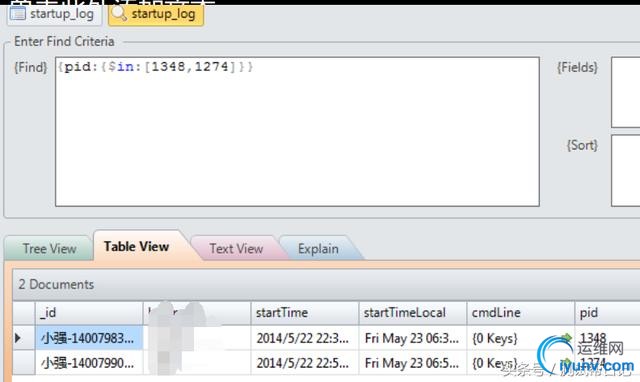The image size is (640, 382).
Task: Click the cmdLine column header
Action: (520, 313)
